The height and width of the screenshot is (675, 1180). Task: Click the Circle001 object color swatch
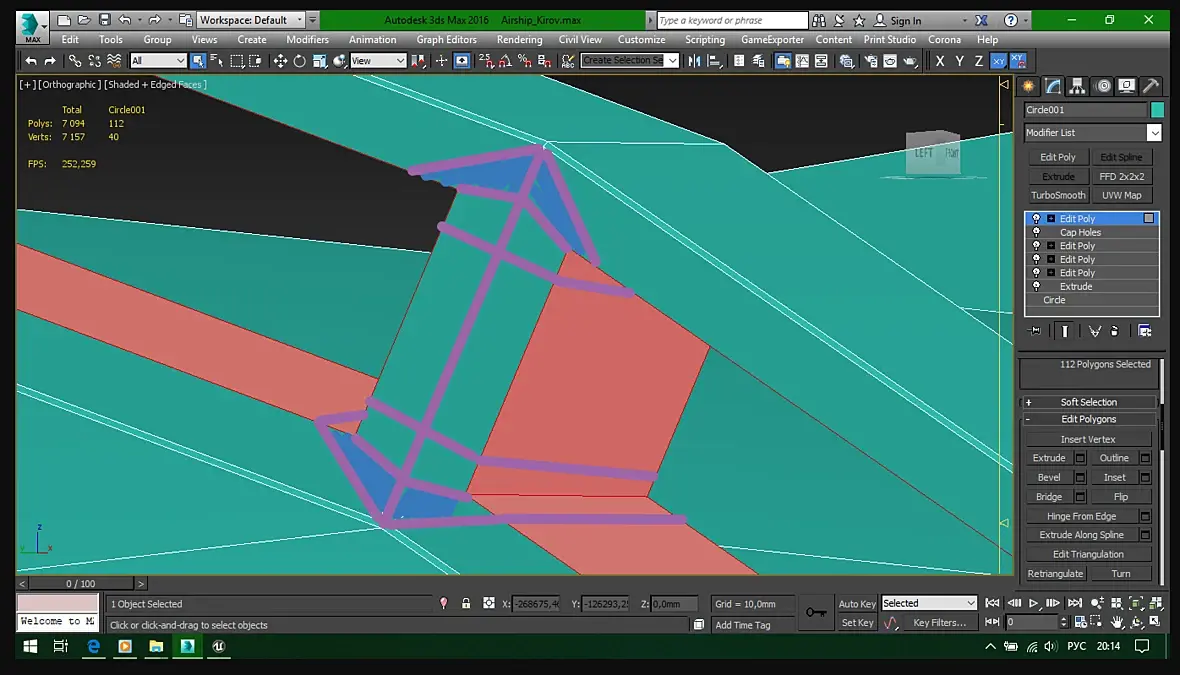point(1157,110)
